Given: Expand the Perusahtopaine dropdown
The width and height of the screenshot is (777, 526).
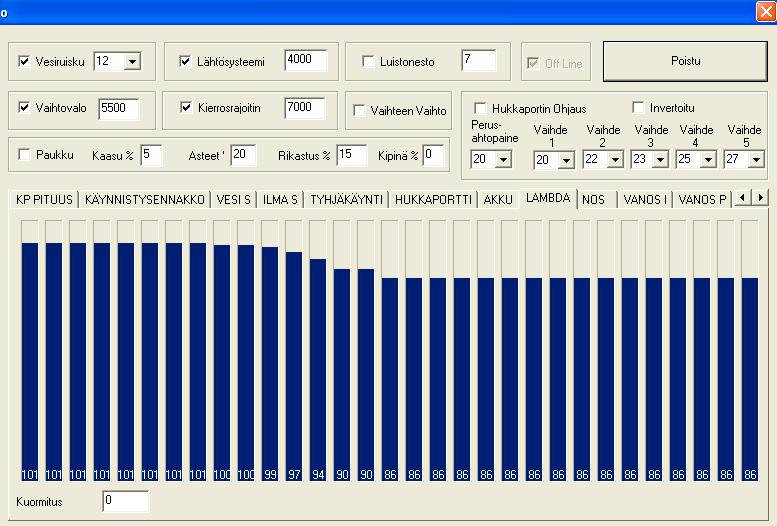Looking at the screenshot, I should (503, 160).
